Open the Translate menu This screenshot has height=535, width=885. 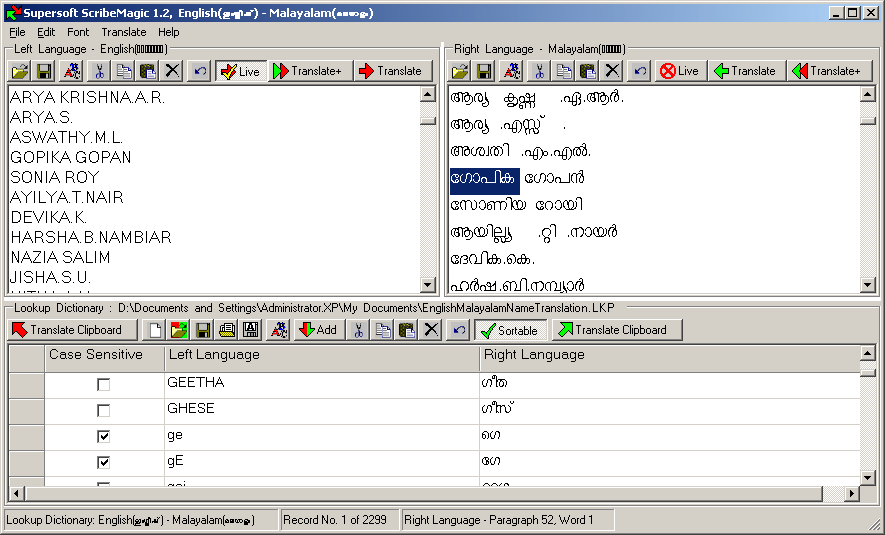click(124, 32)
